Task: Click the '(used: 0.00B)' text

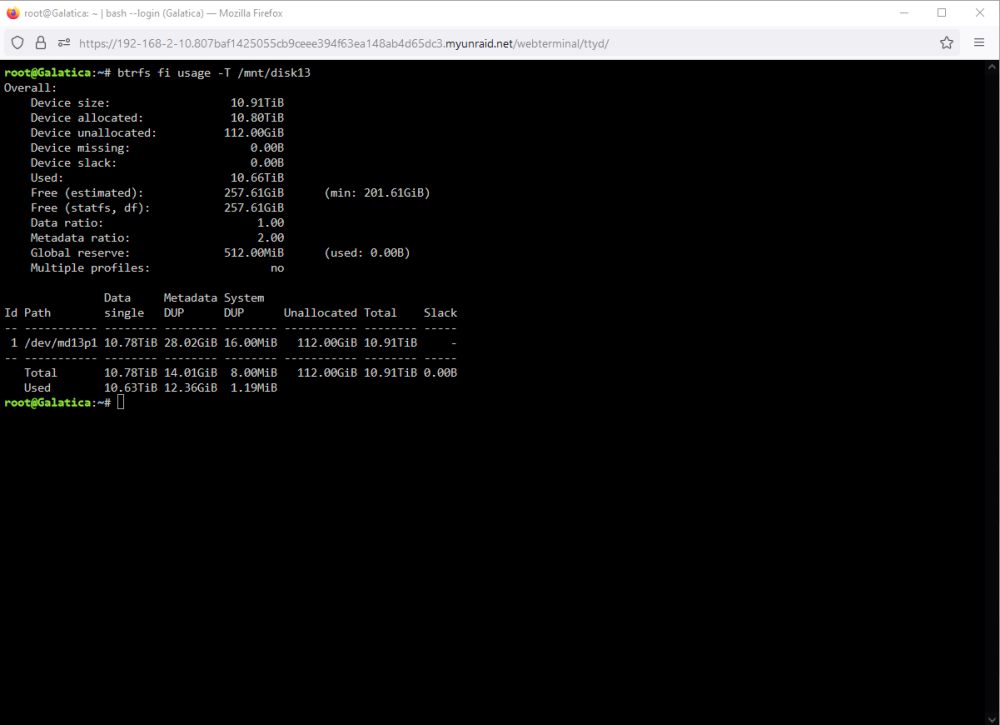Action: click(367, 253)
